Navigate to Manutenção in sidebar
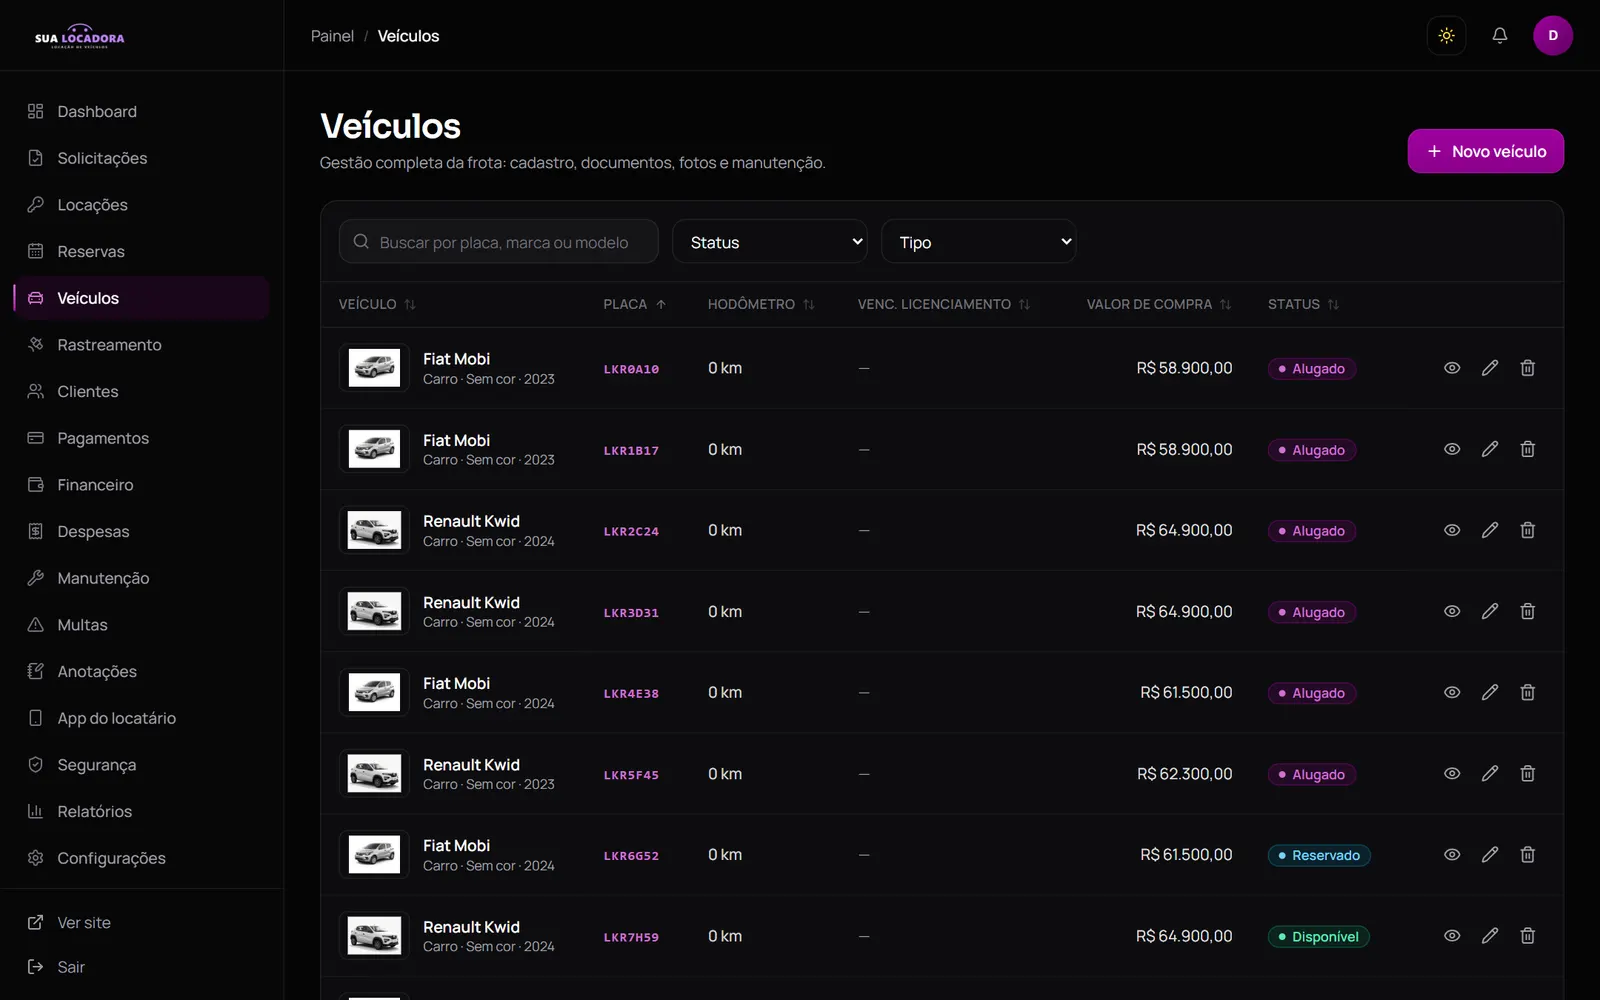1600x1000 pixels. 142,578
